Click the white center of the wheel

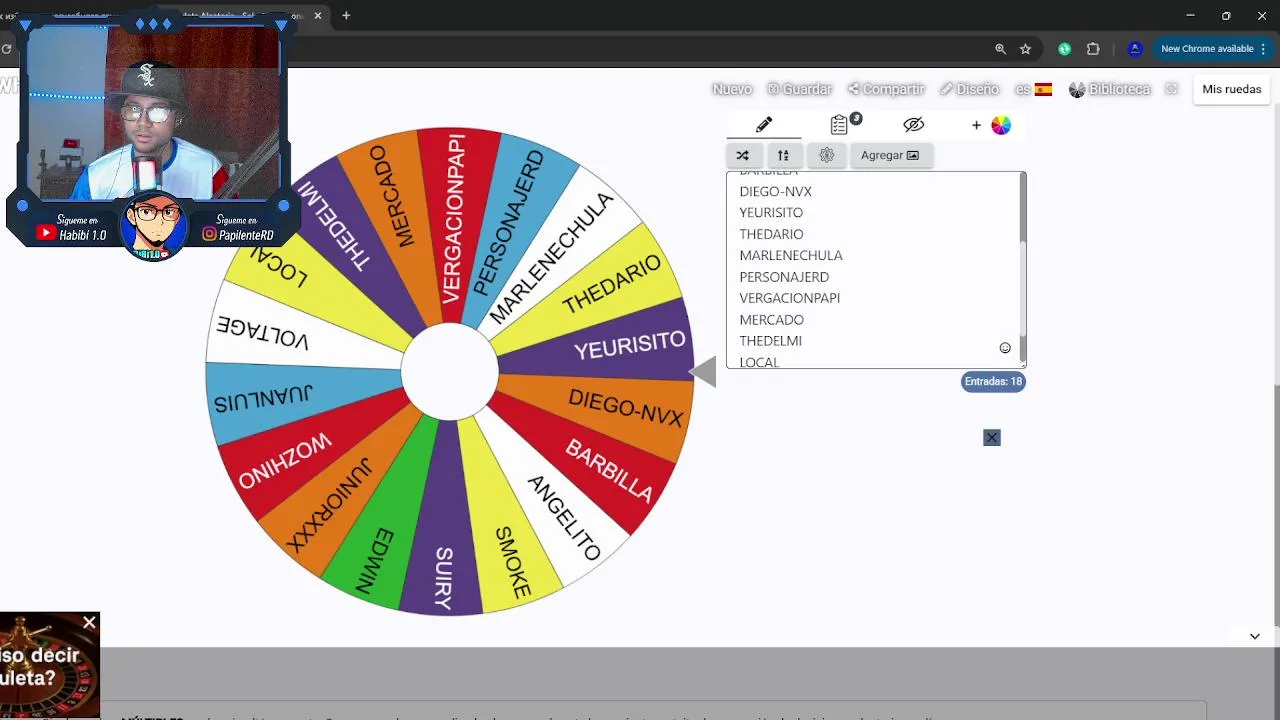coord(450,371)
